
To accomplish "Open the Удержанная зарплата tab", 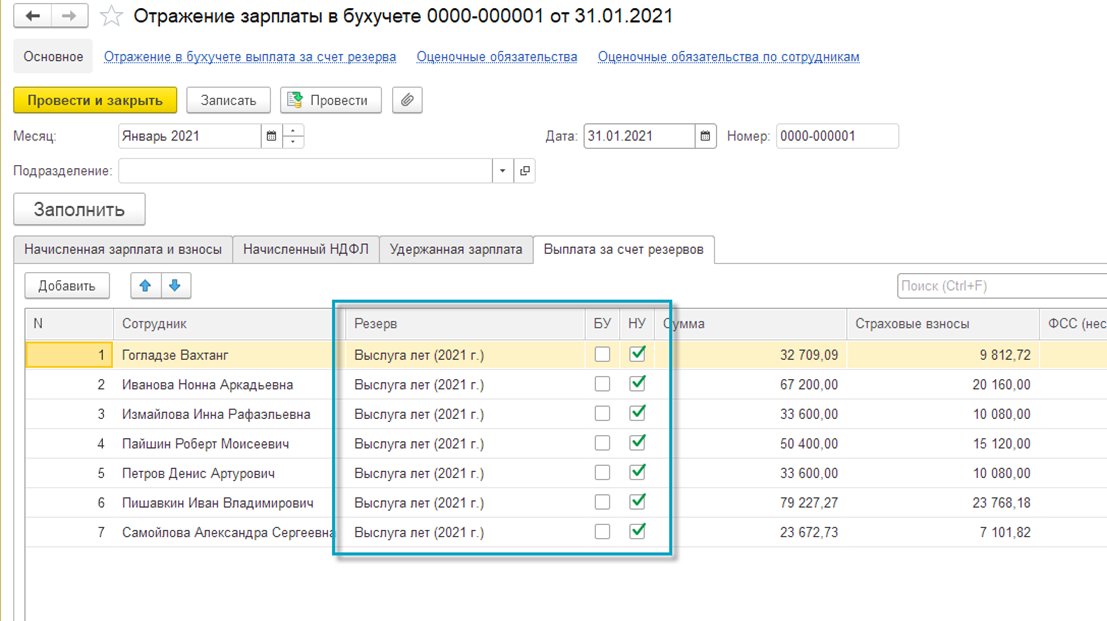I will click(456, 249).
